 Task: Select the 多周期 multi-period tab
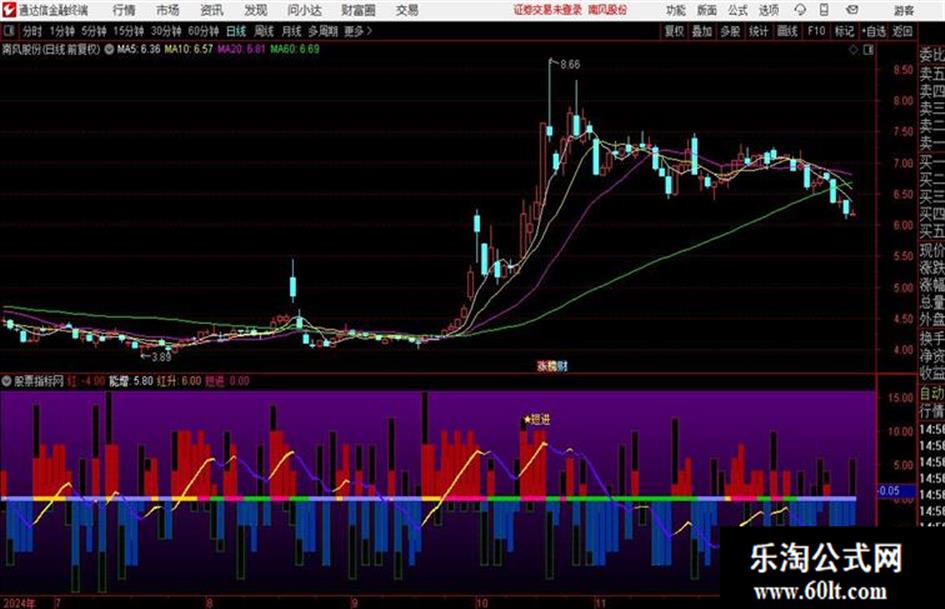pyautogui.click(x=323, y=31)
